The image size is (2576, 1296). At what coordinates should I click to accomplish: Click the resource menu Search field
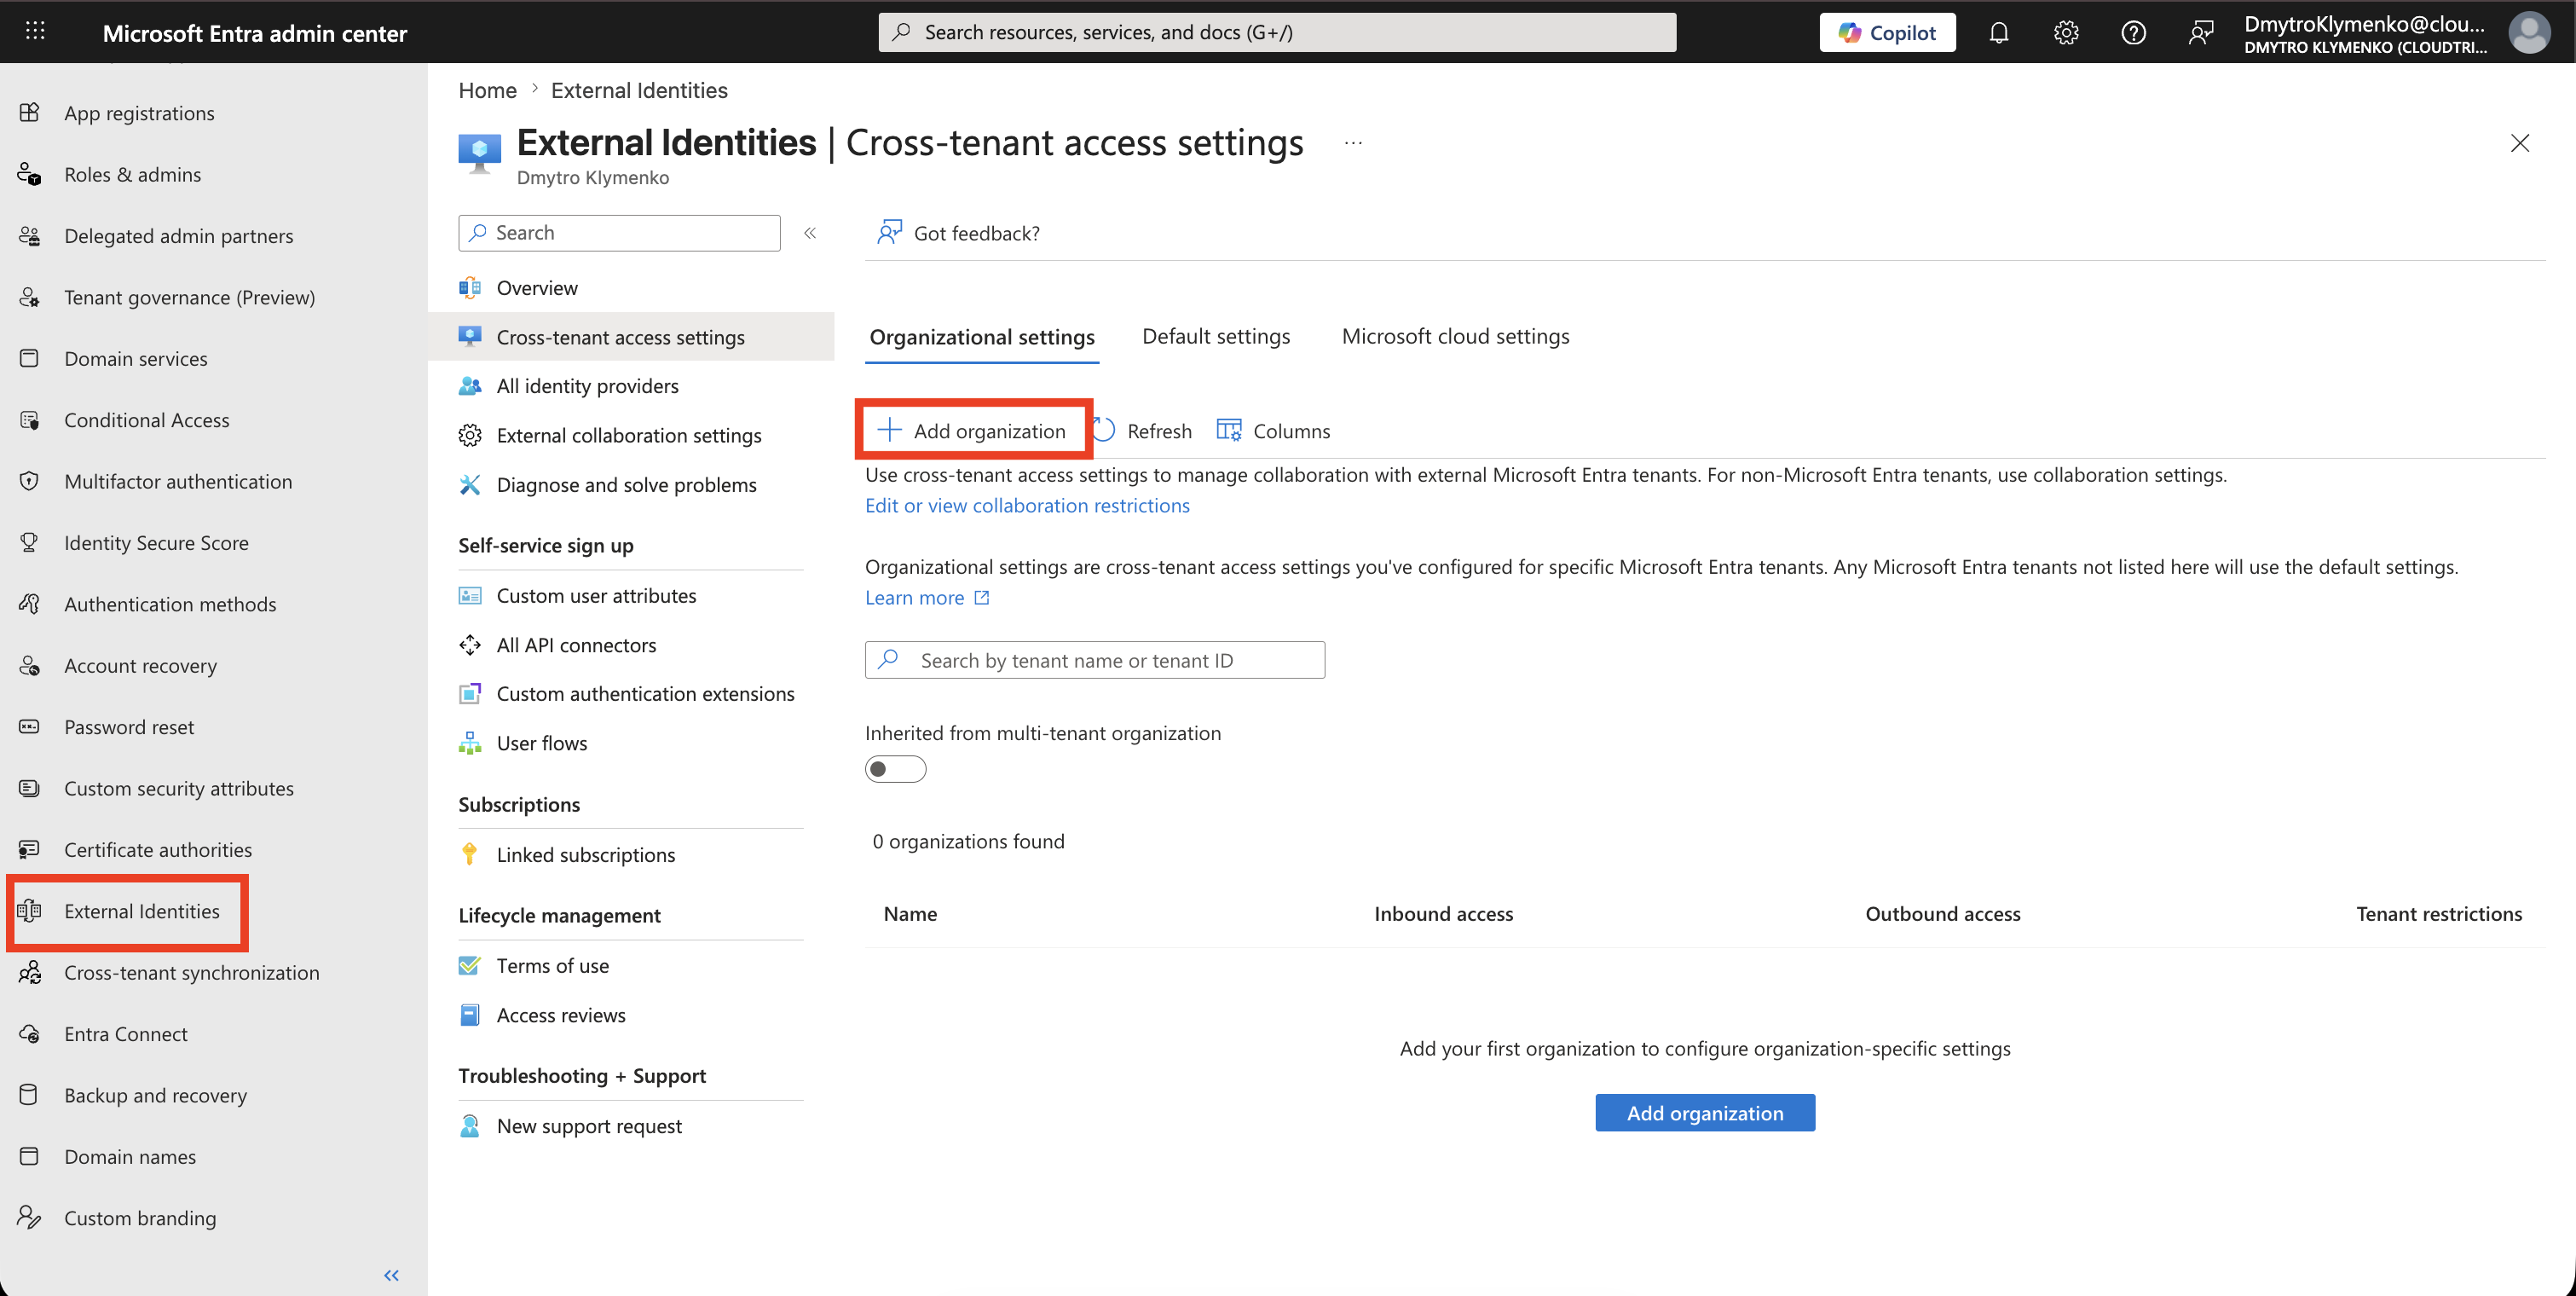[619, 233]
